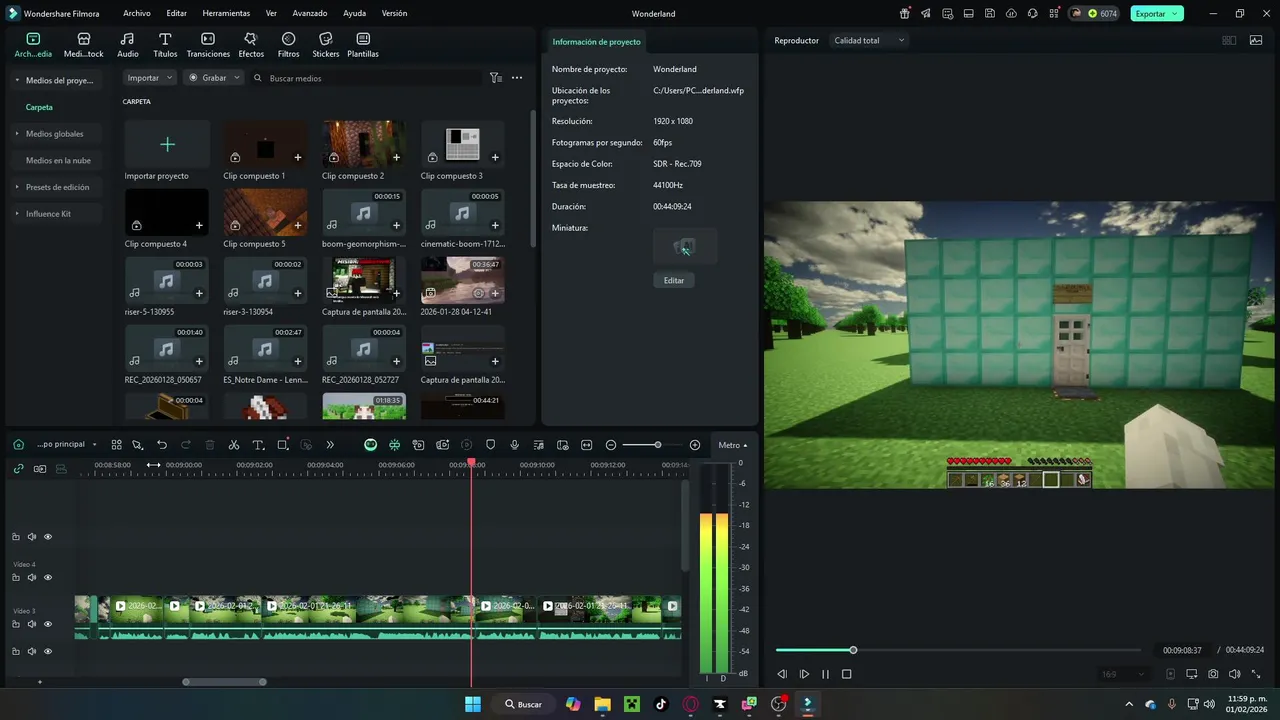Toggle visibility eye of bottom track
The height and width of the screenshot is (720, 1280).
(x=47, y=652)
